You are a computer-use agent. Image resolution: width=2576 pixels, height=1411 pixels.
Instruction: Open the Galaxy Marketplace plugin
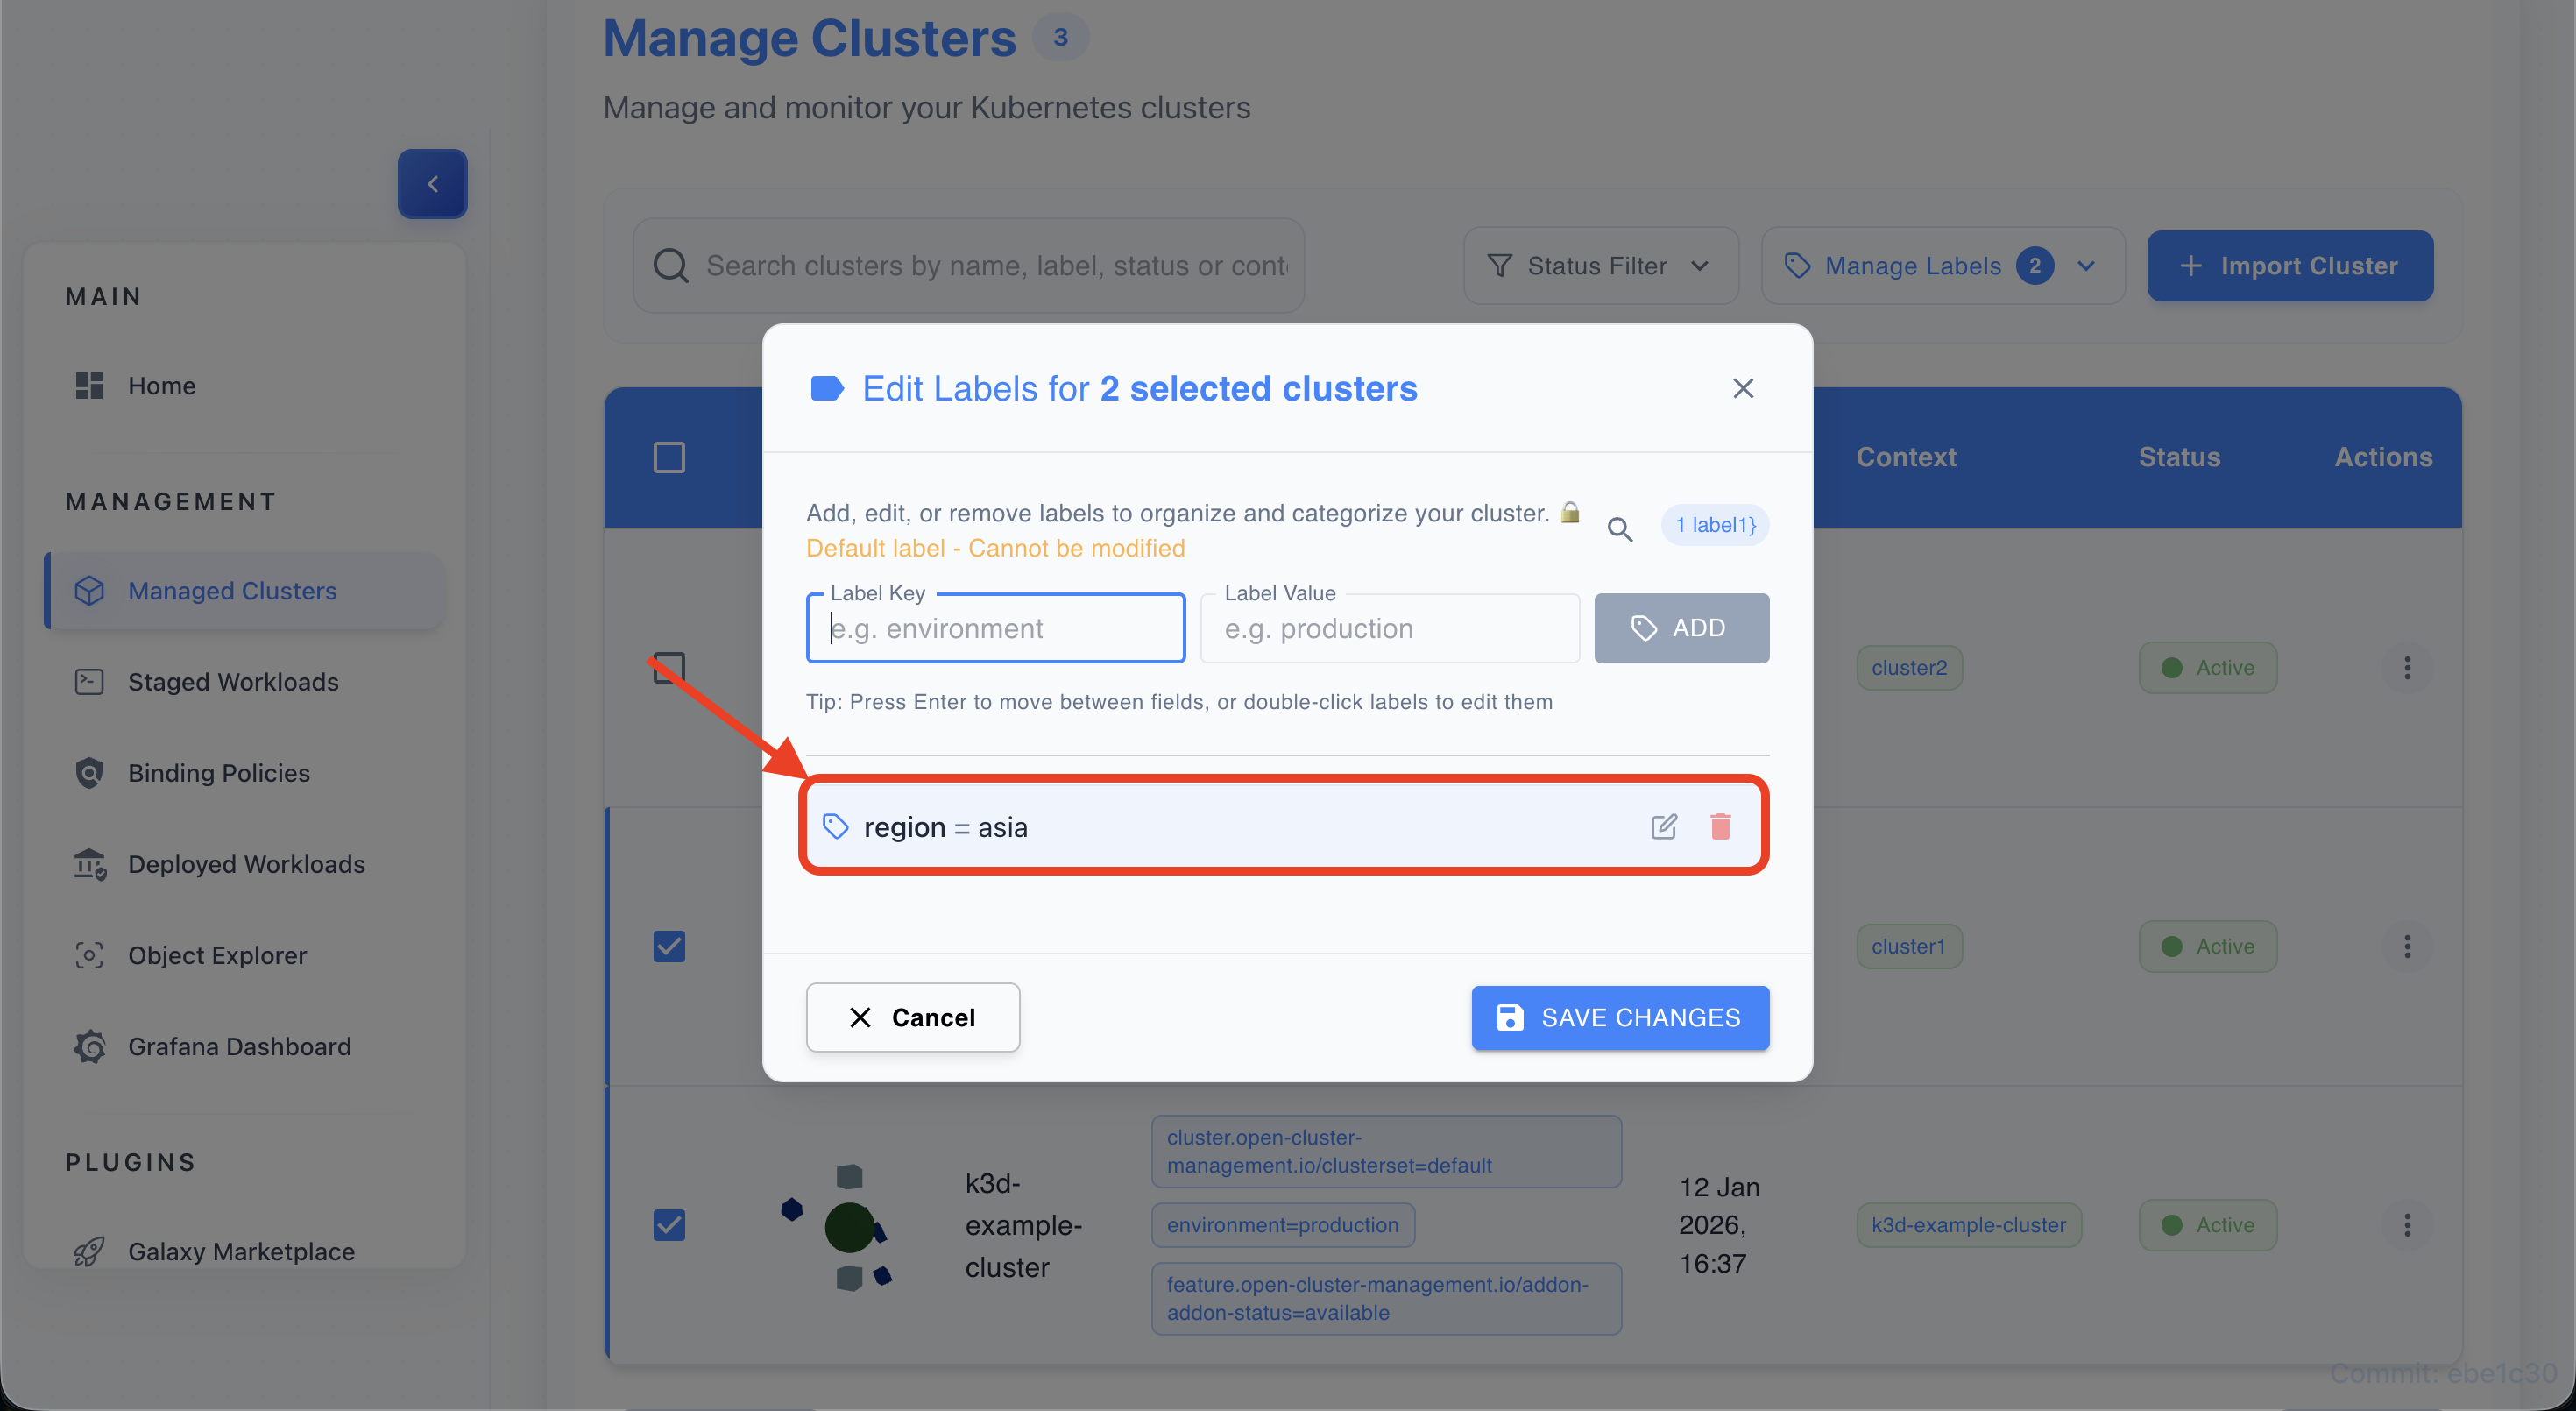point(241,1250)
